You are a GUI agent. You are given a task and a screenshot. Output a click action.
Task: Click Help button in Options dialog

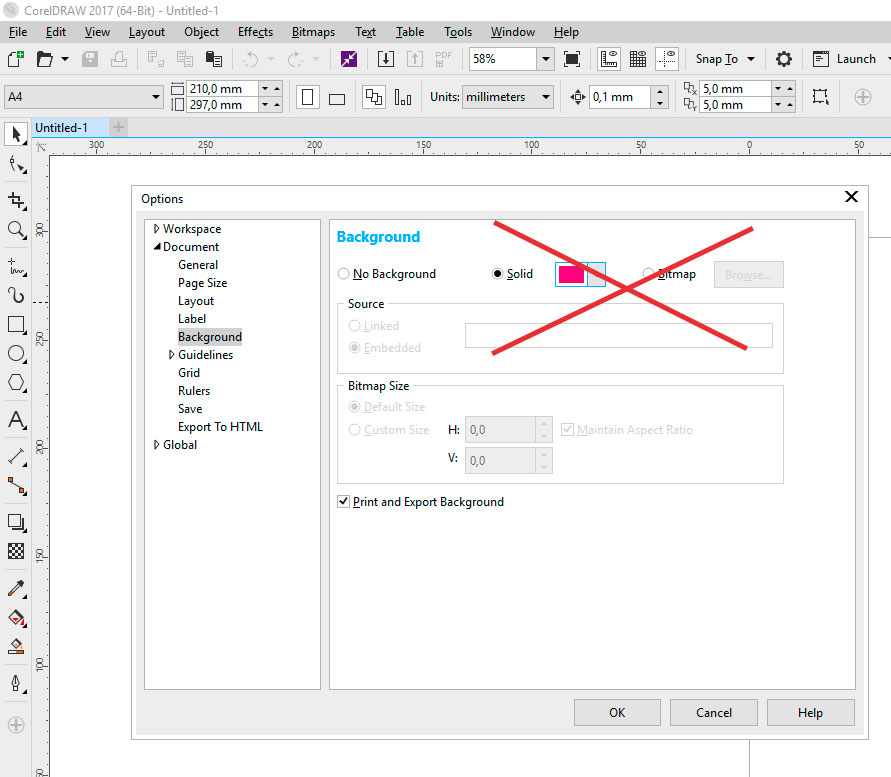click(x=810, y=713)
